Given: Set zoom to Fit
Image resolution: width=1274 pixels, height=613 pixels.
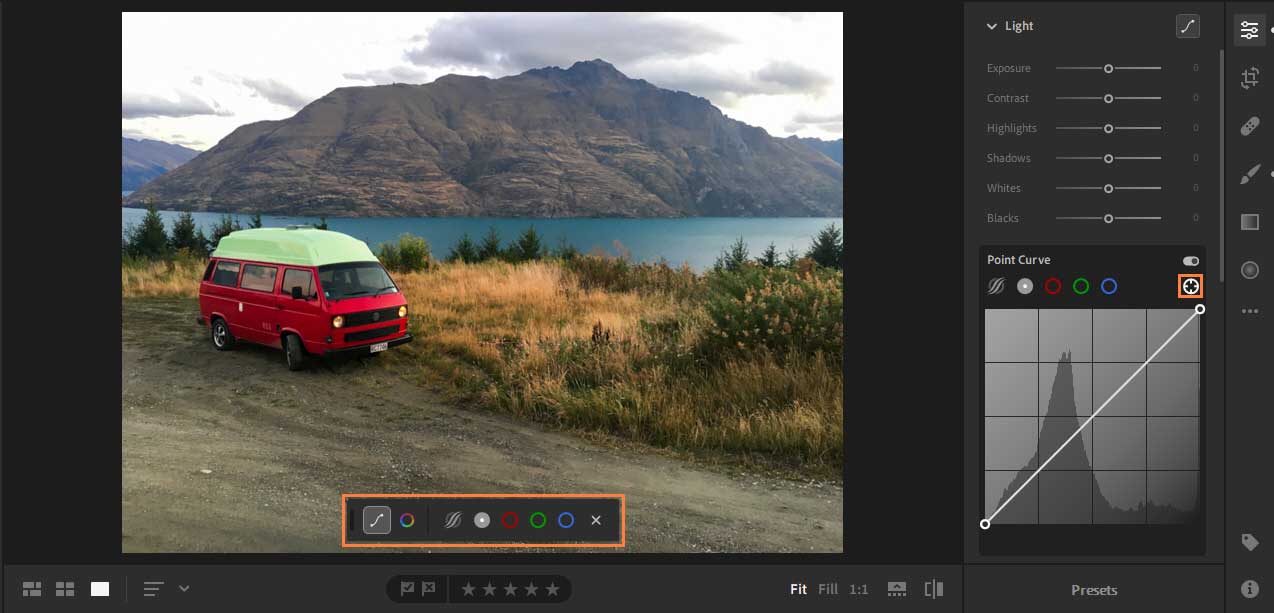Looking at the screenshot, I should pyautogui.click(x=798, y=589).
